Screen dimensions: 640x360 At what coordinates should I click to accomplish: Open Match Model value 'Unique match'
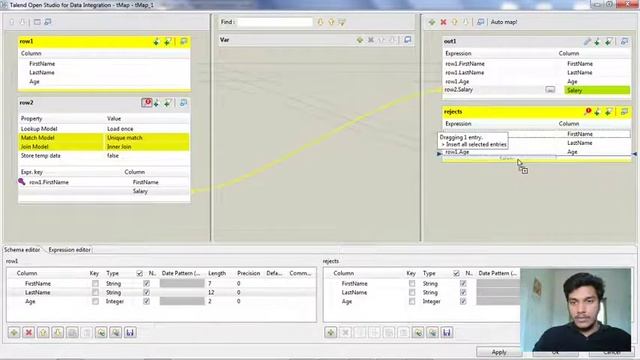(x=125, y=138)
